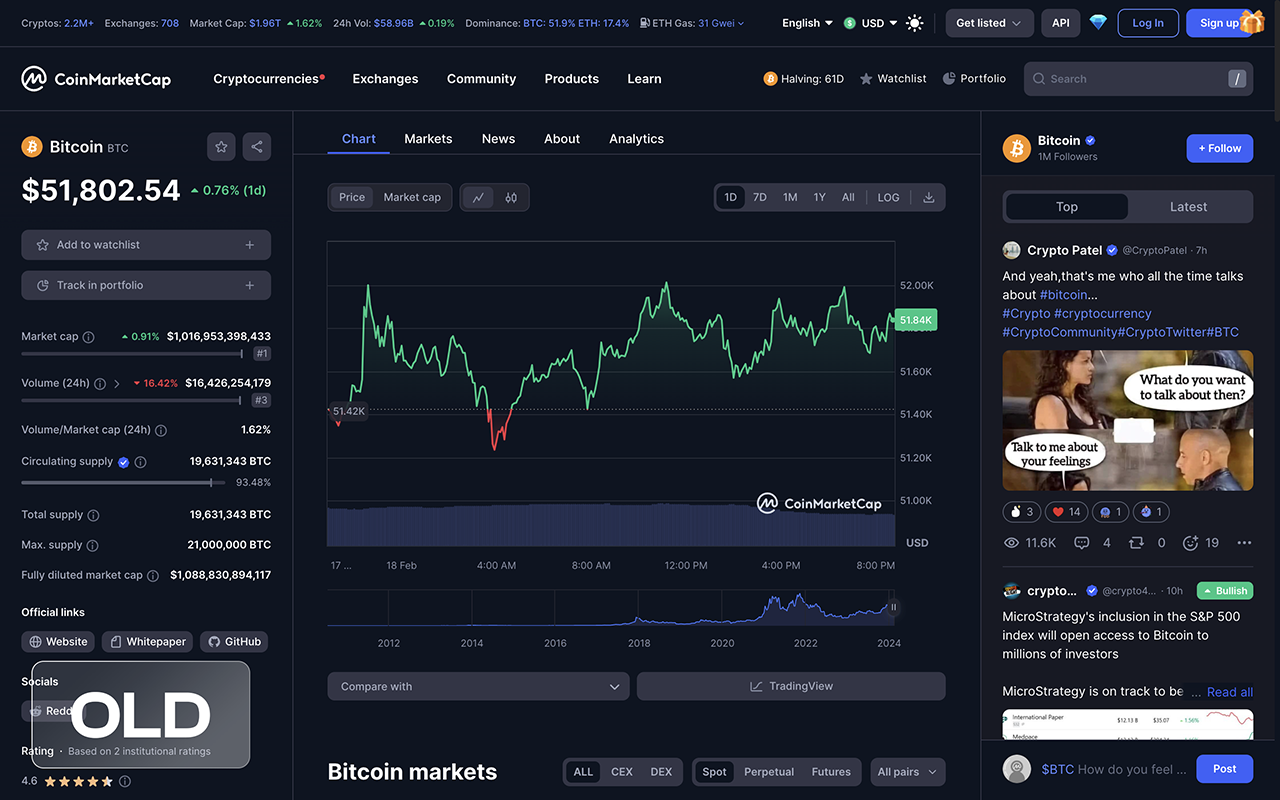Filter markets by Perpetual
1280x800 pixels.
click(769, 772)
